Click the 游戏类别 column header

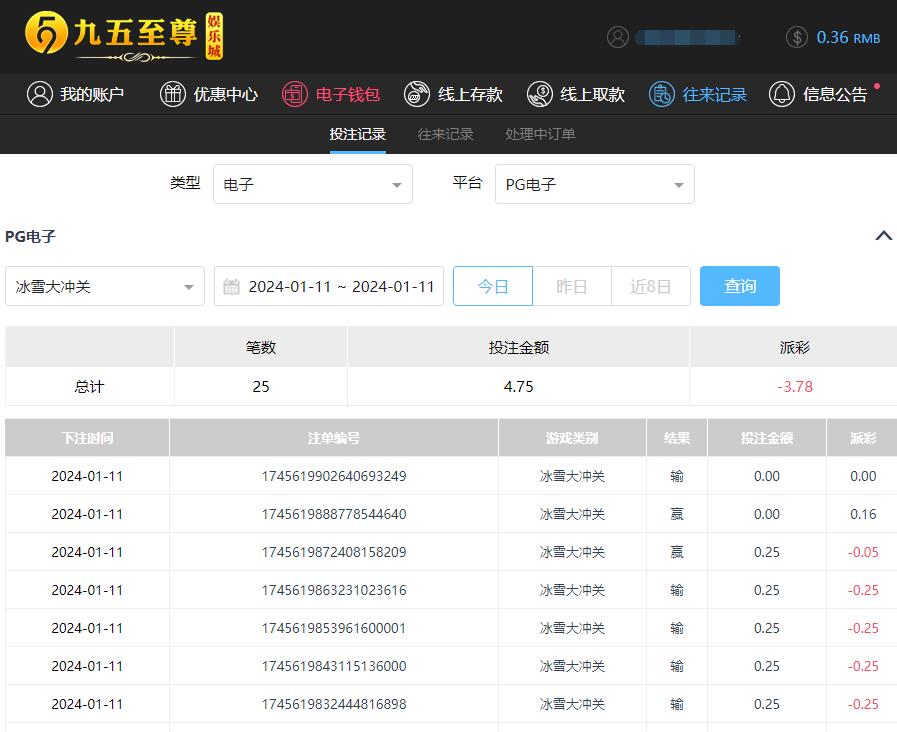point(573,438)
